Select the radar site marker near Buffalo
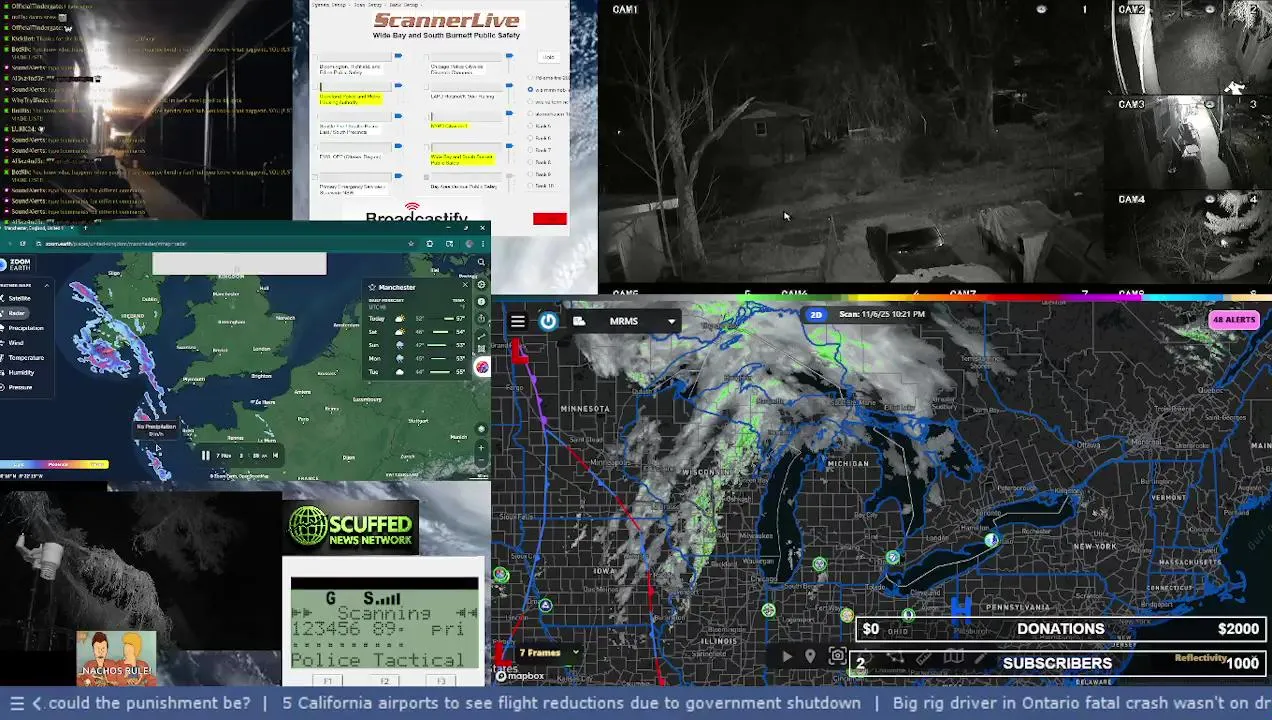Image resolution: width=1272 pixels, height=720 pixels. click(991, 540)
